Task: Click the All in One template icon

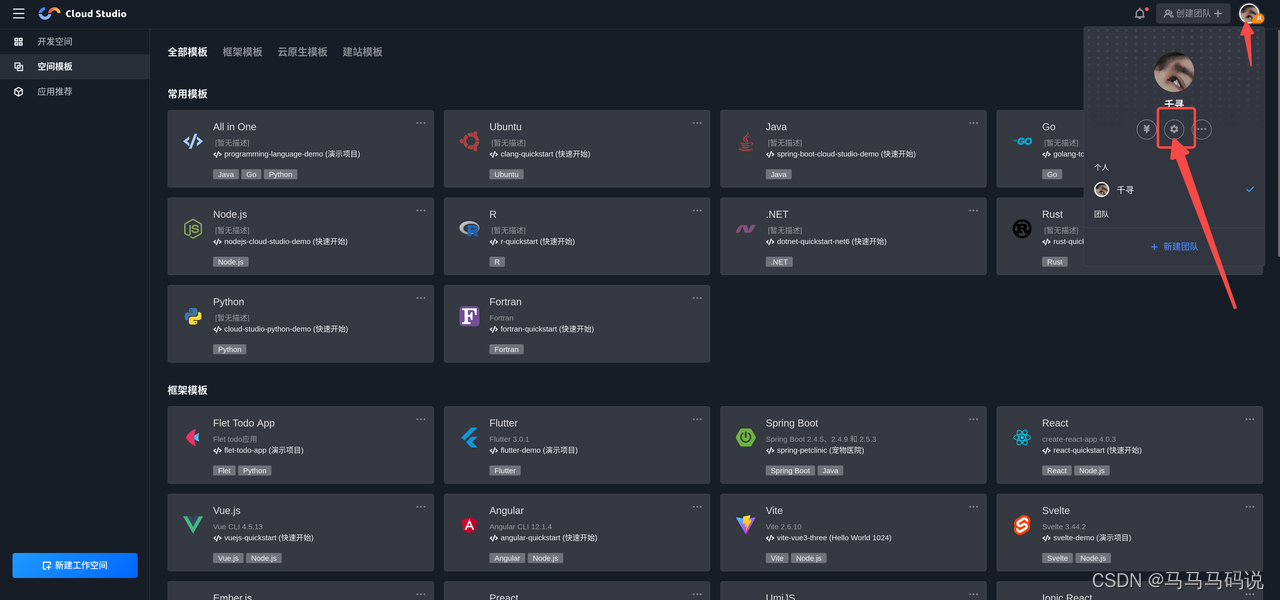Action: (x=193, y=141)
